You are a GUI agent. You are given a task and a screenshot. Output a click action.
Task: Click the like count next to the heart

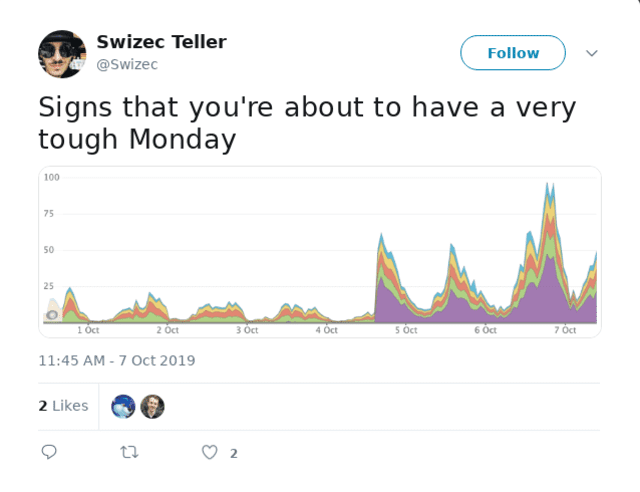tap(233, 454)
